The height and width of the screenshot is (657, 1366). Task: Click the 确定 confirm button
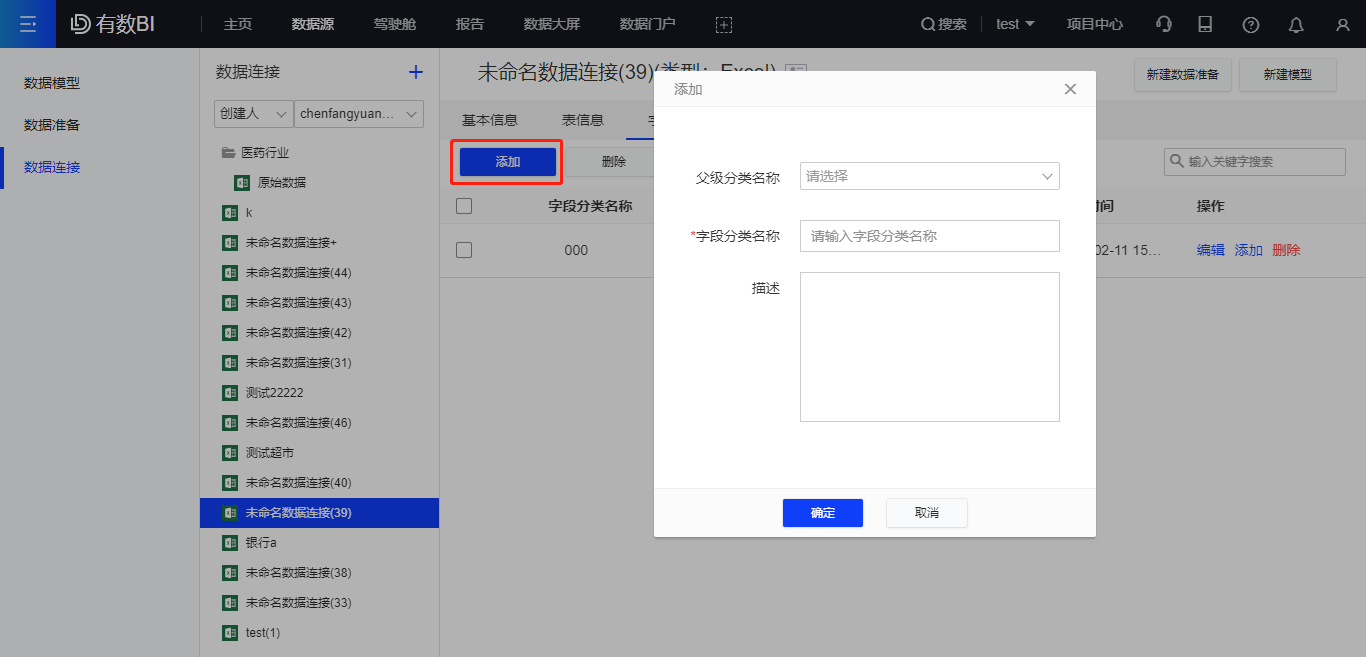pyautogui.click(x=822, y=512)
